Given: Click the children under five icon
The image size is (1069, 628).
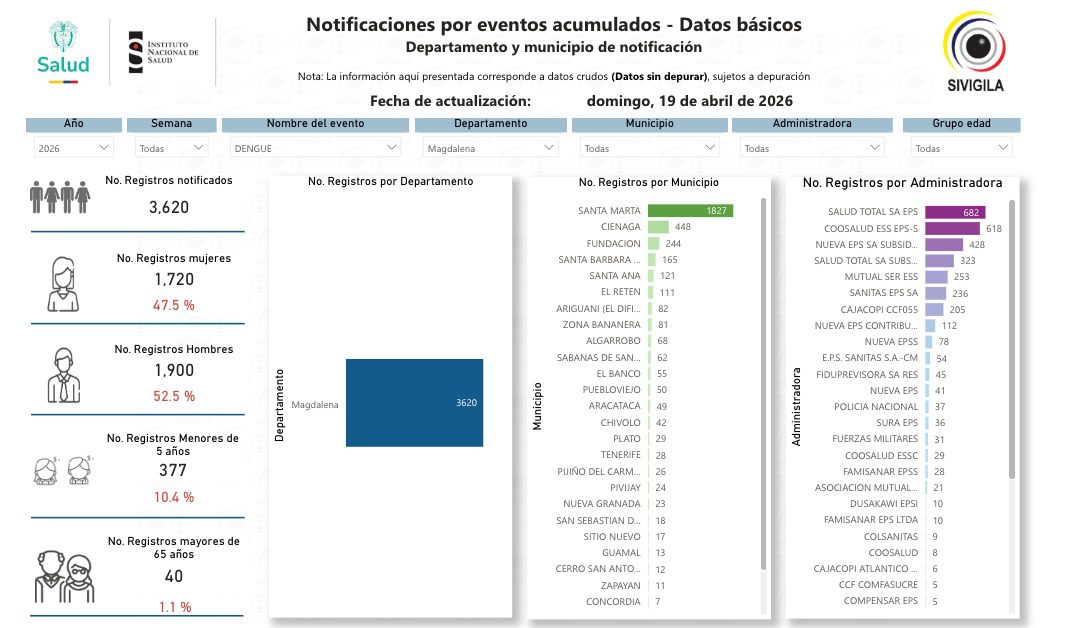Looking at the screenshot, I should [62, 470].
